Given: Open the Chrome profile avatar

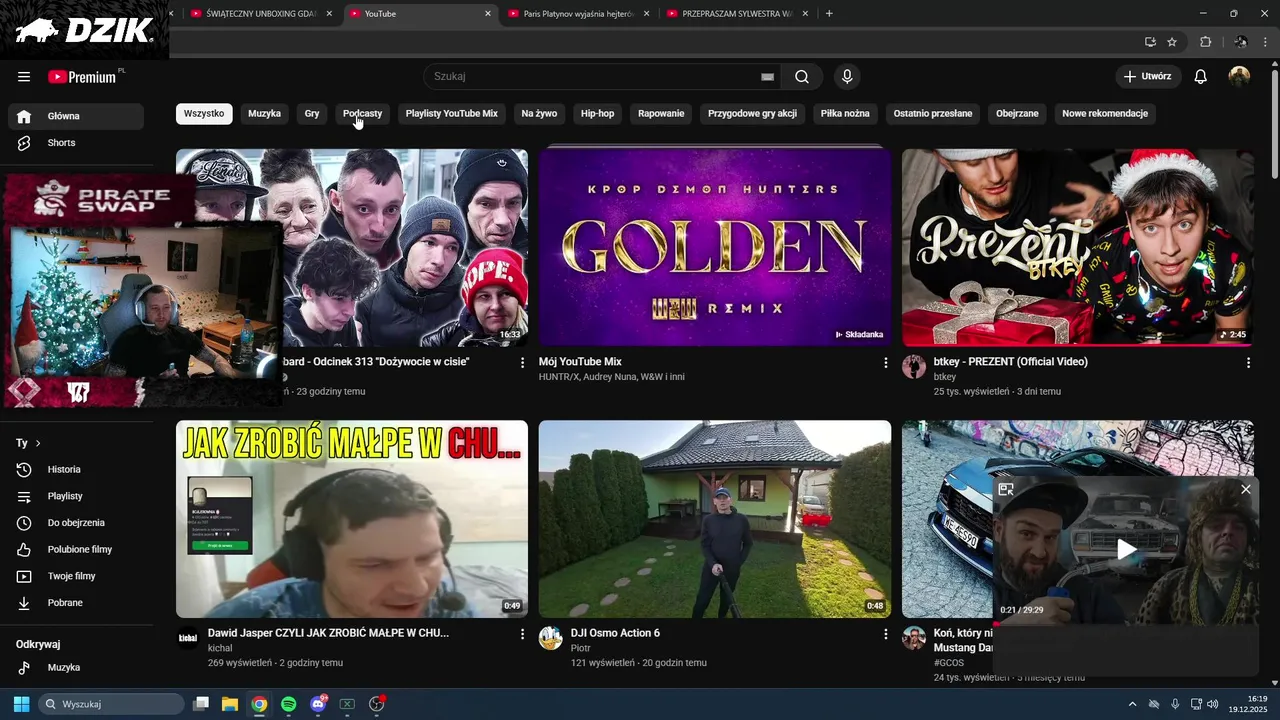Looking at the screenshot, I should point(1241,42).
